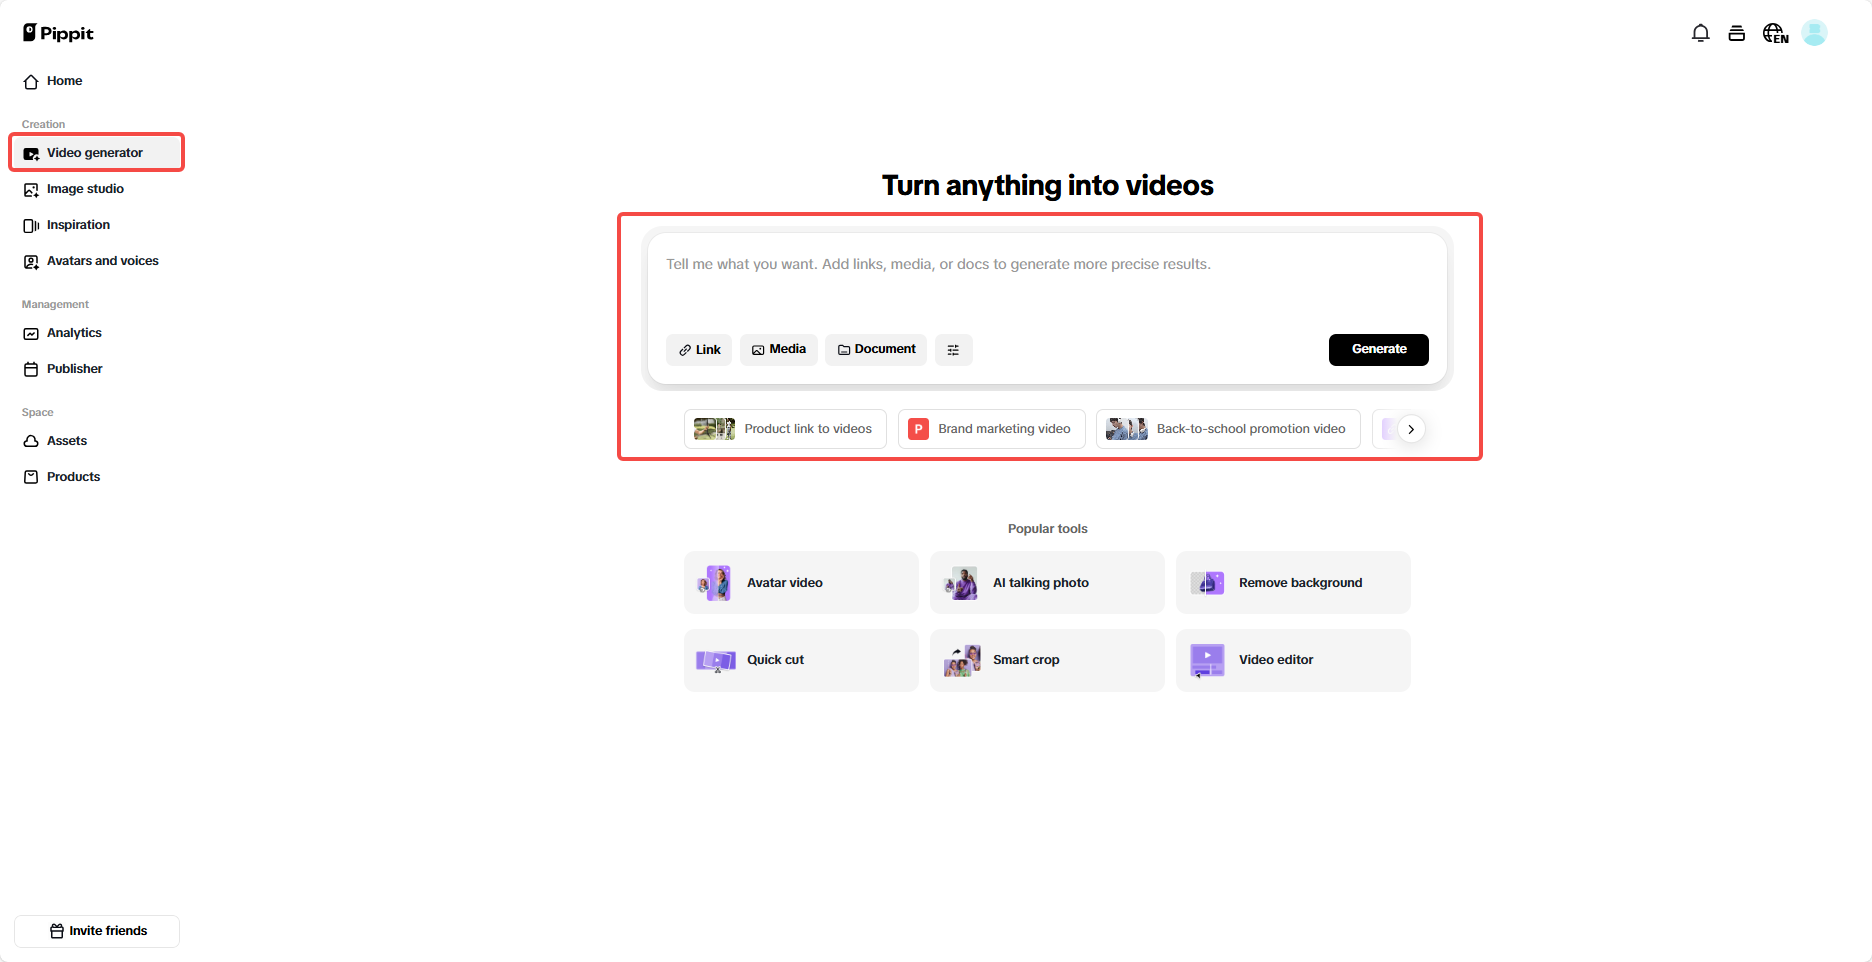The image size is (1872, 962).
Task: Select the Avatar video tool
Action: (x=800, y=582)
